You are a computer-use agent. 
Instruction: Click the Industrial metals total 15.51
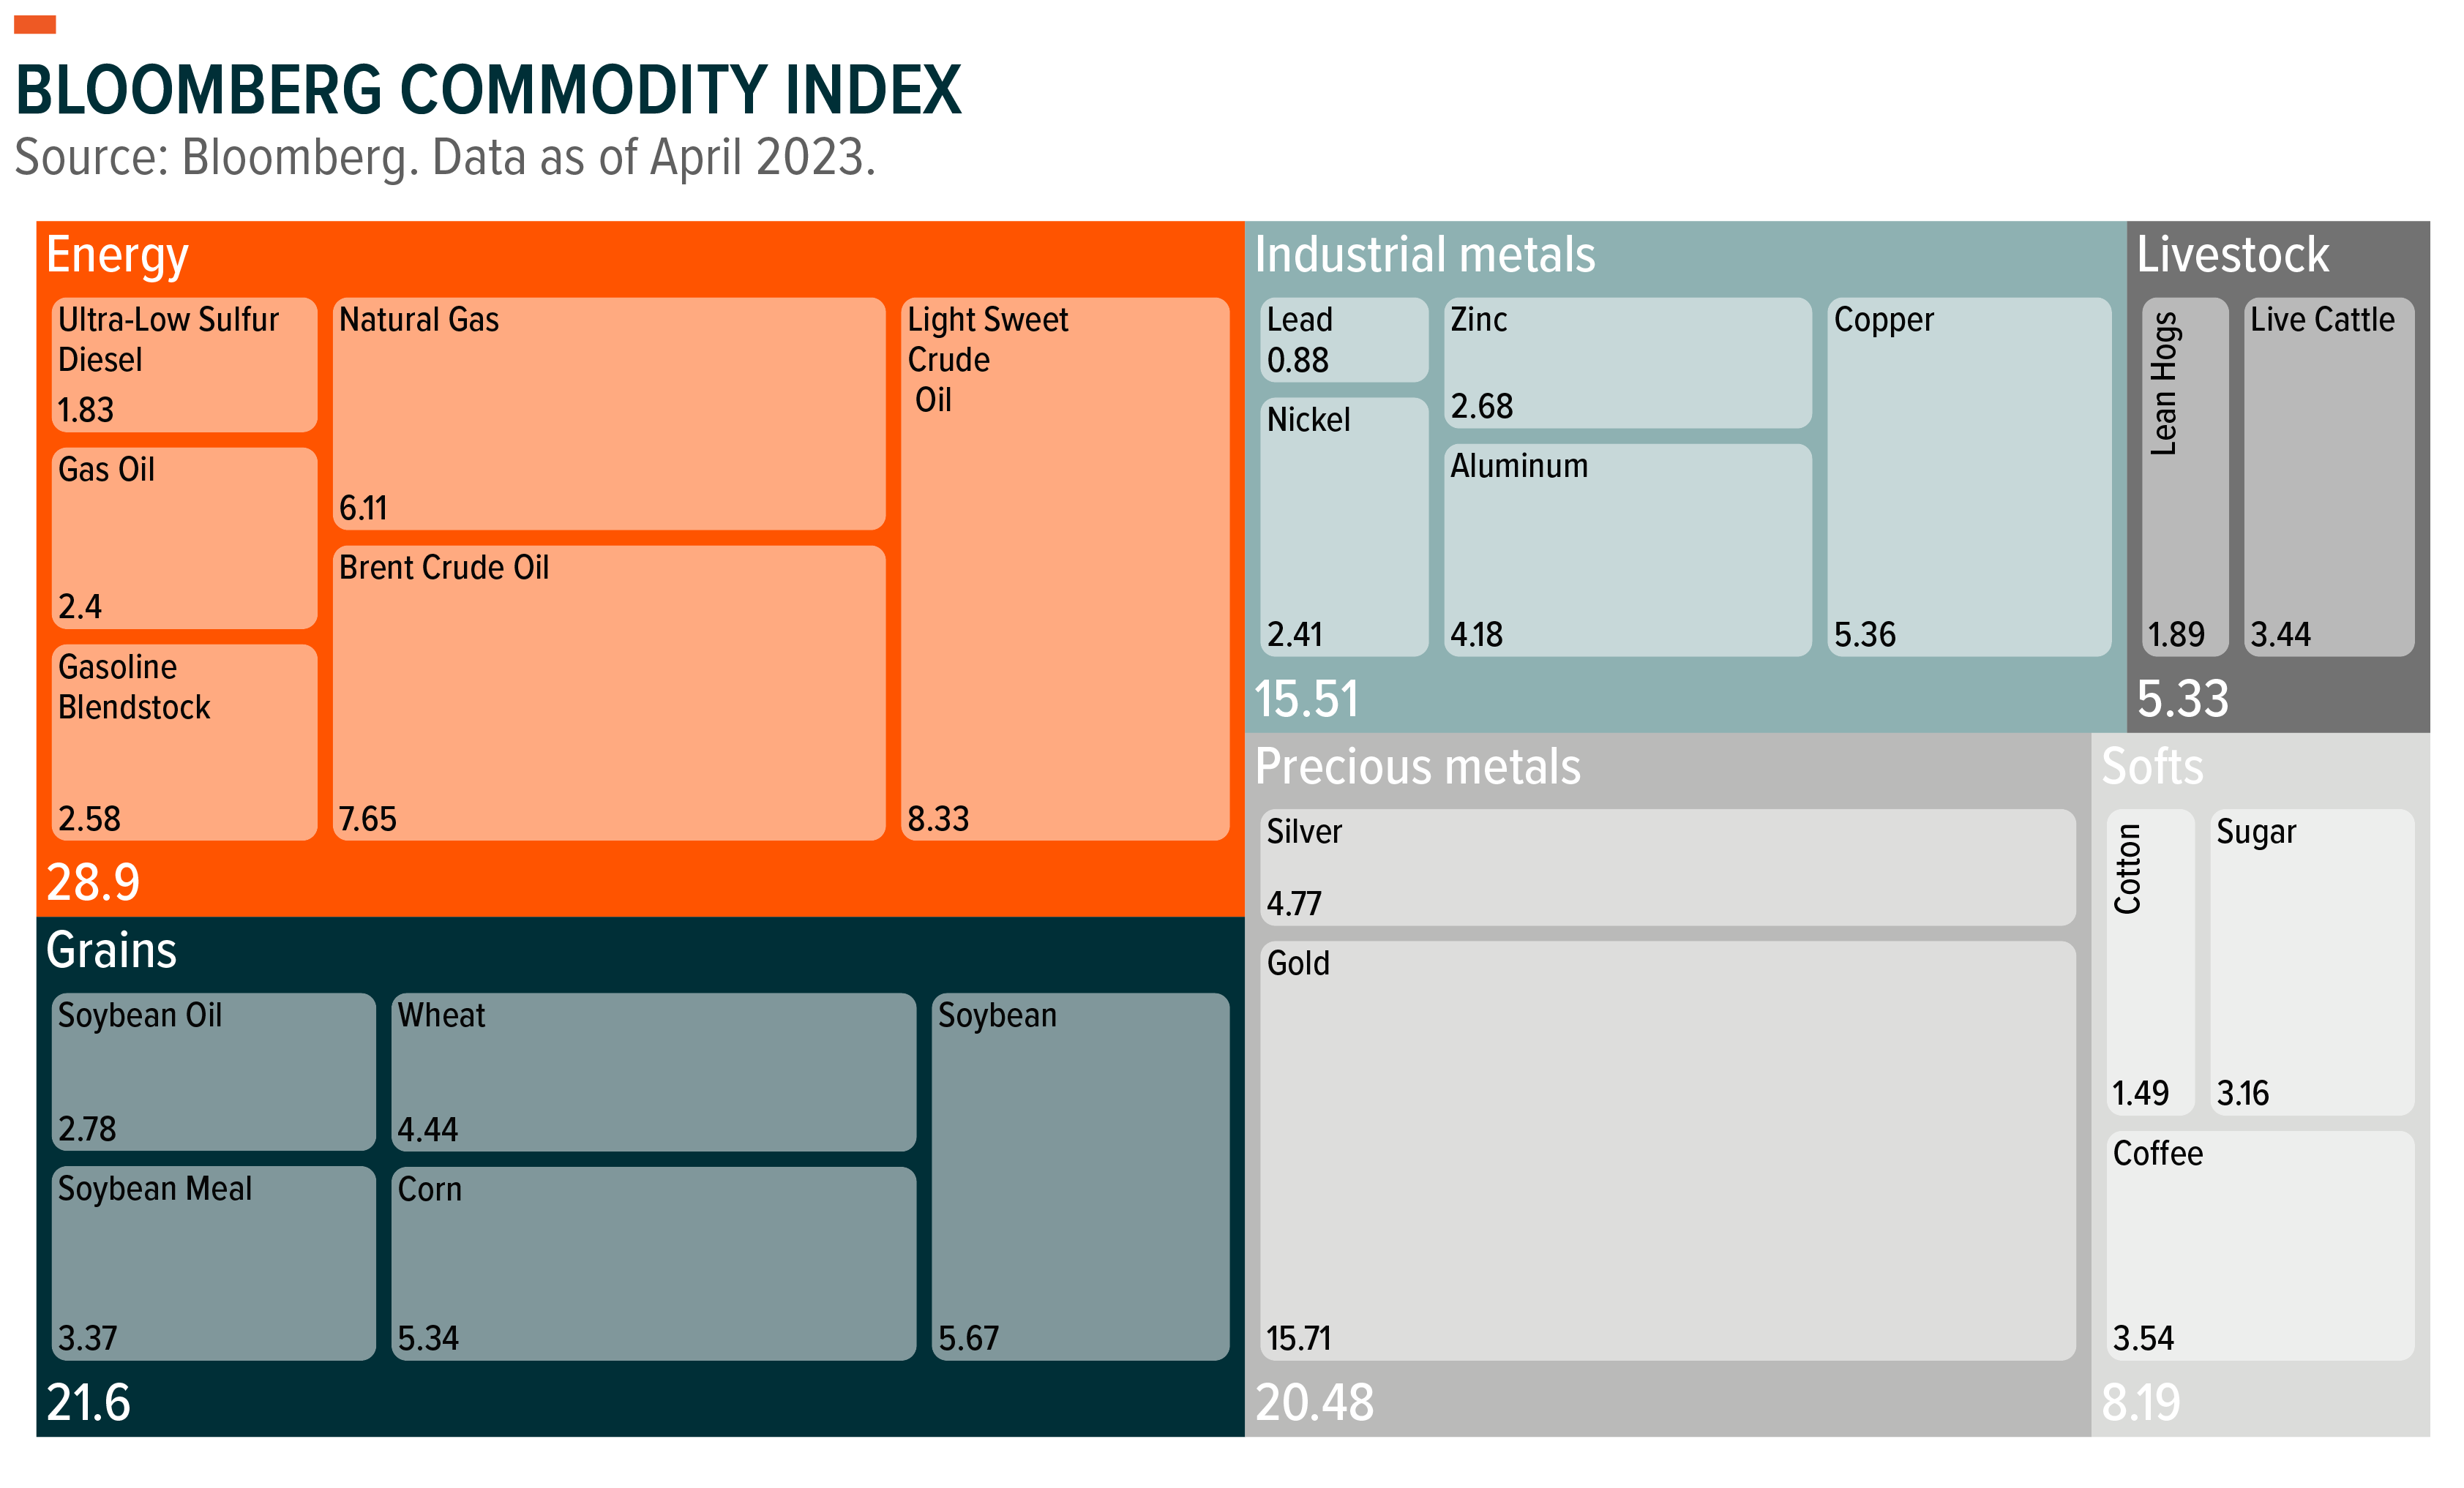click(x=1306, y=698)
